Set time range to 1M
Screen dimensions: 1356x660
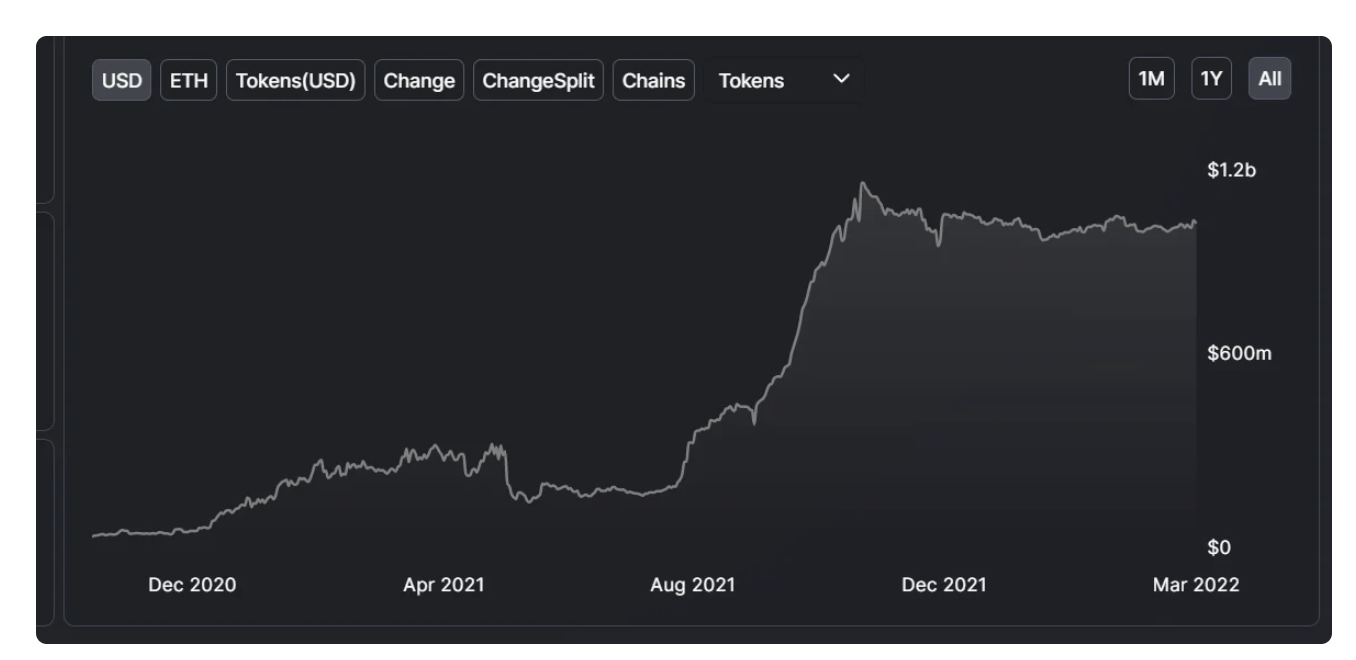(x=1152, y=79)
